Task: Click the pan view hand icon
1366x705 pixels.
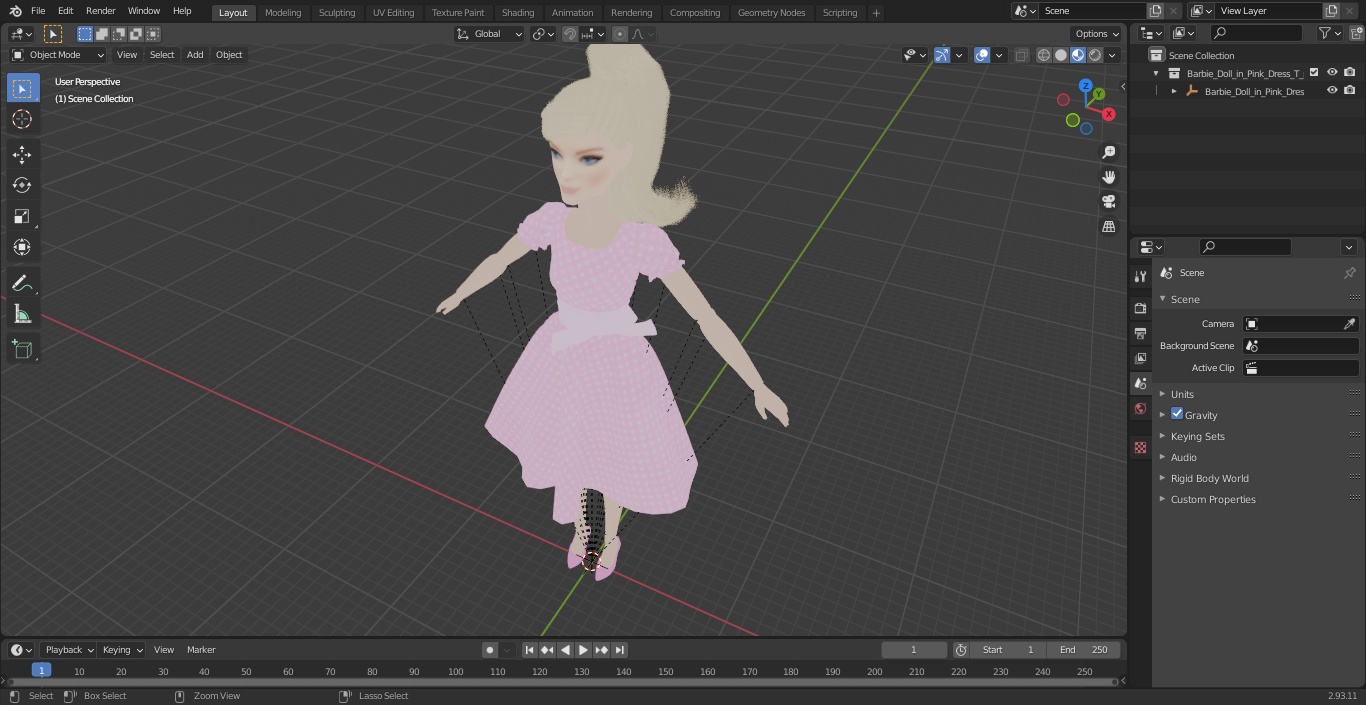Action: [x=1108, y=177]
